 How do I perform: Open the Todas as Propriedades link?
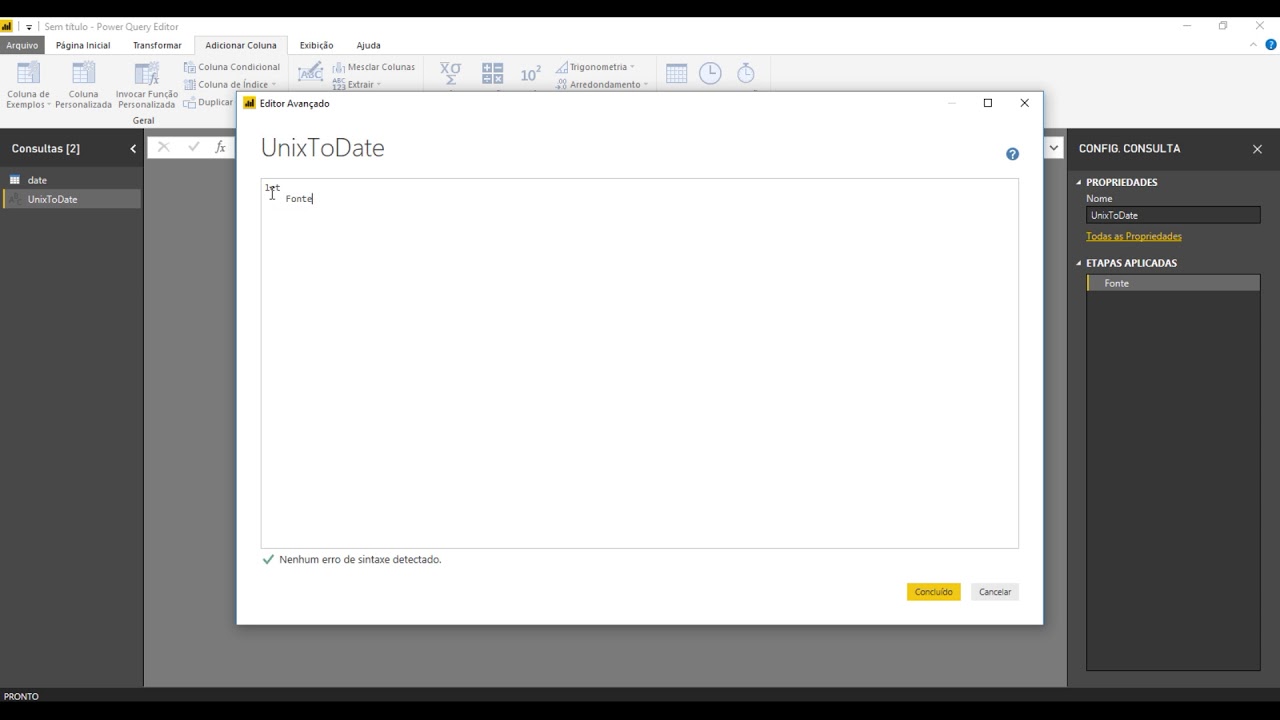pos(1134,236)
